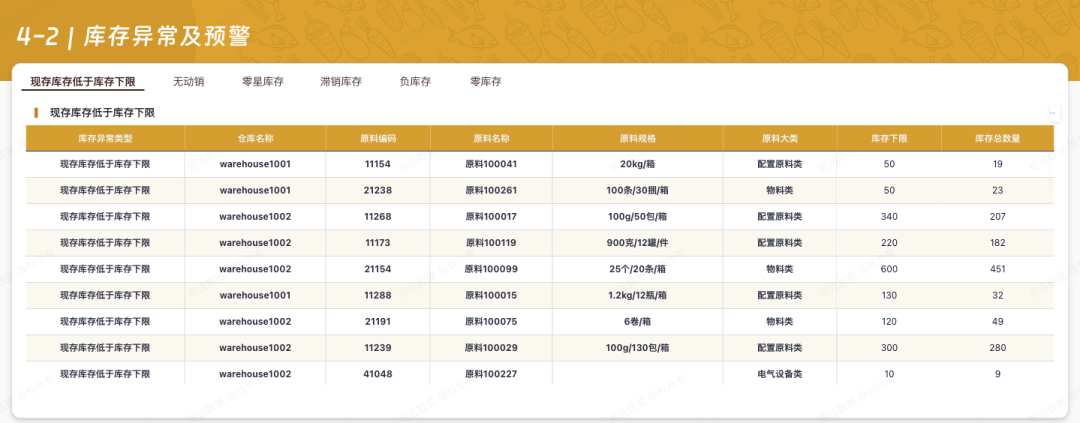Select material code 21238 cell

pyautogui.click(x=378, y=190)
